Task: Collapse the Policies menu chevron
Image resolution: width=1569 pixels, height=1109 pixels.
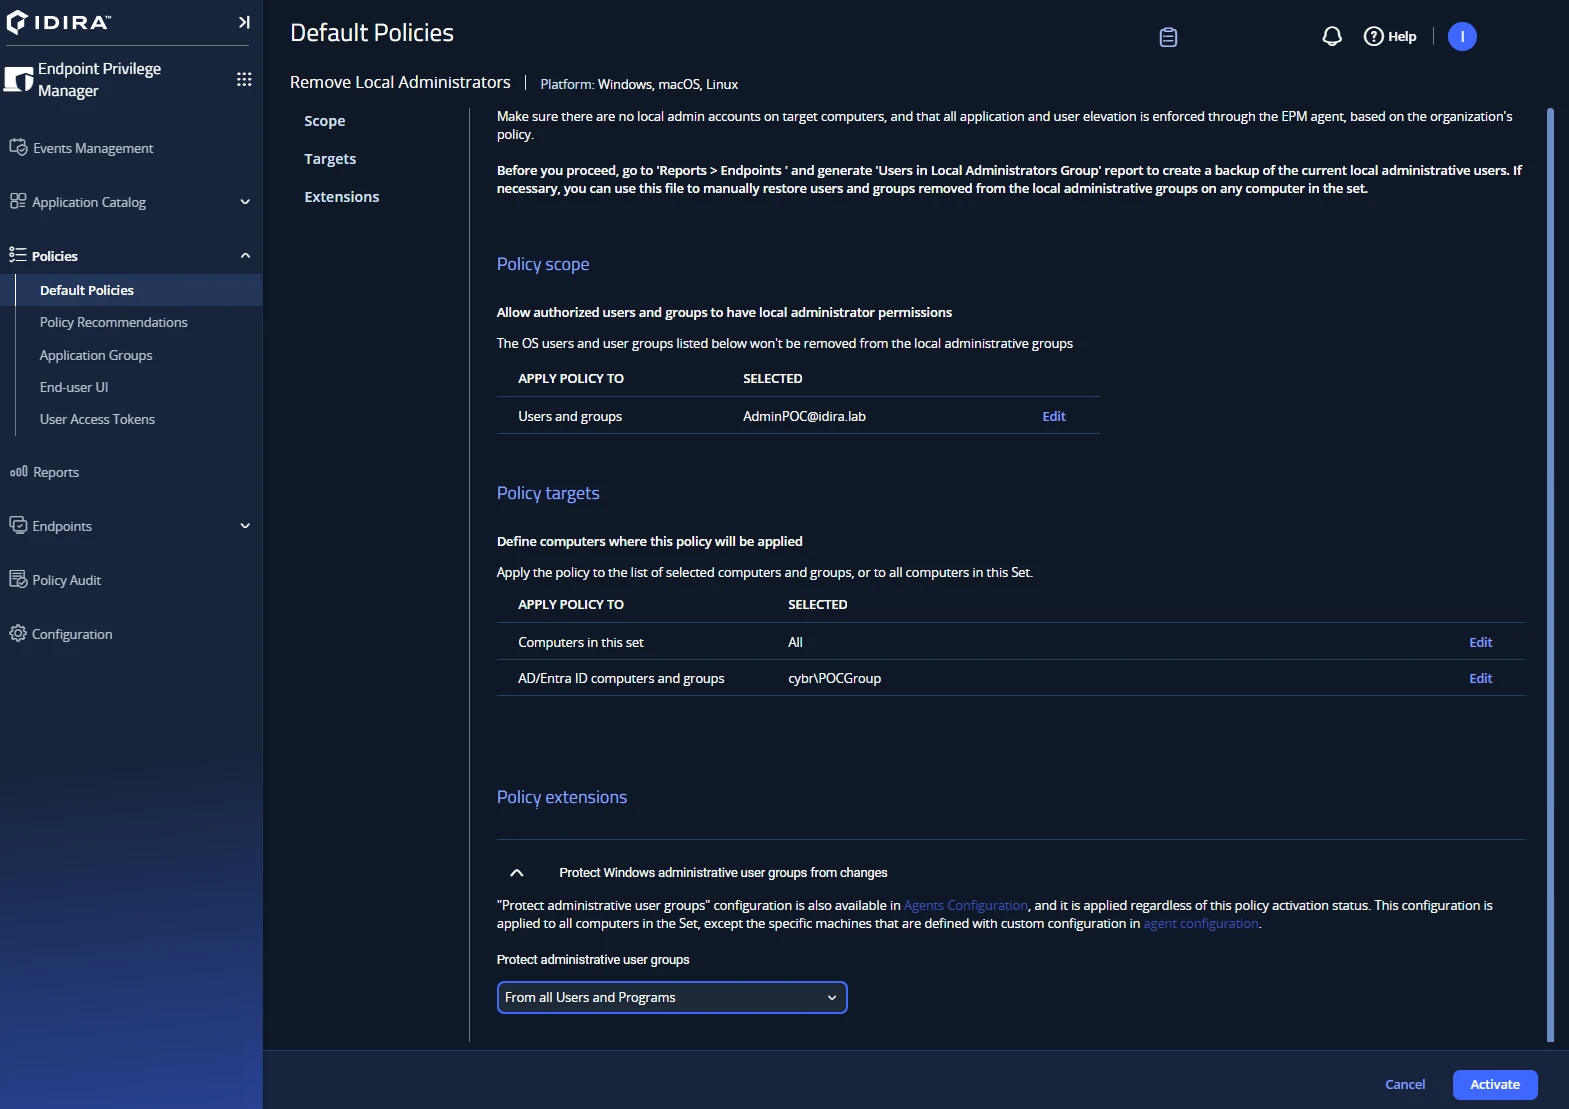Action: 245,256
